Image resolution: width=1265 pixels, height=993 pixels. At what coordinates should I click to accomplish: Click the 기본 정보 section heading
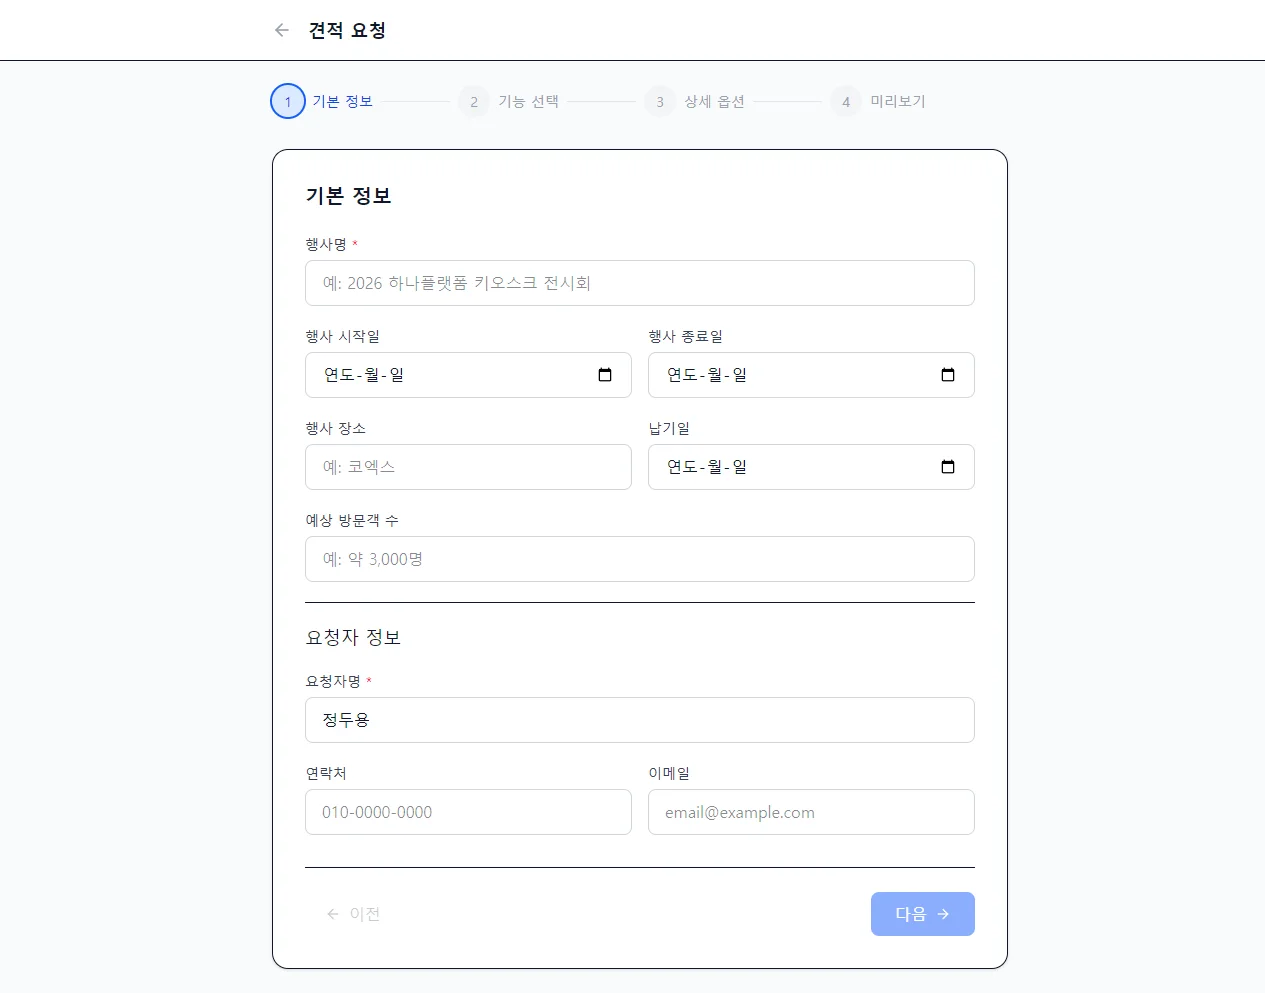coord(348,196)
